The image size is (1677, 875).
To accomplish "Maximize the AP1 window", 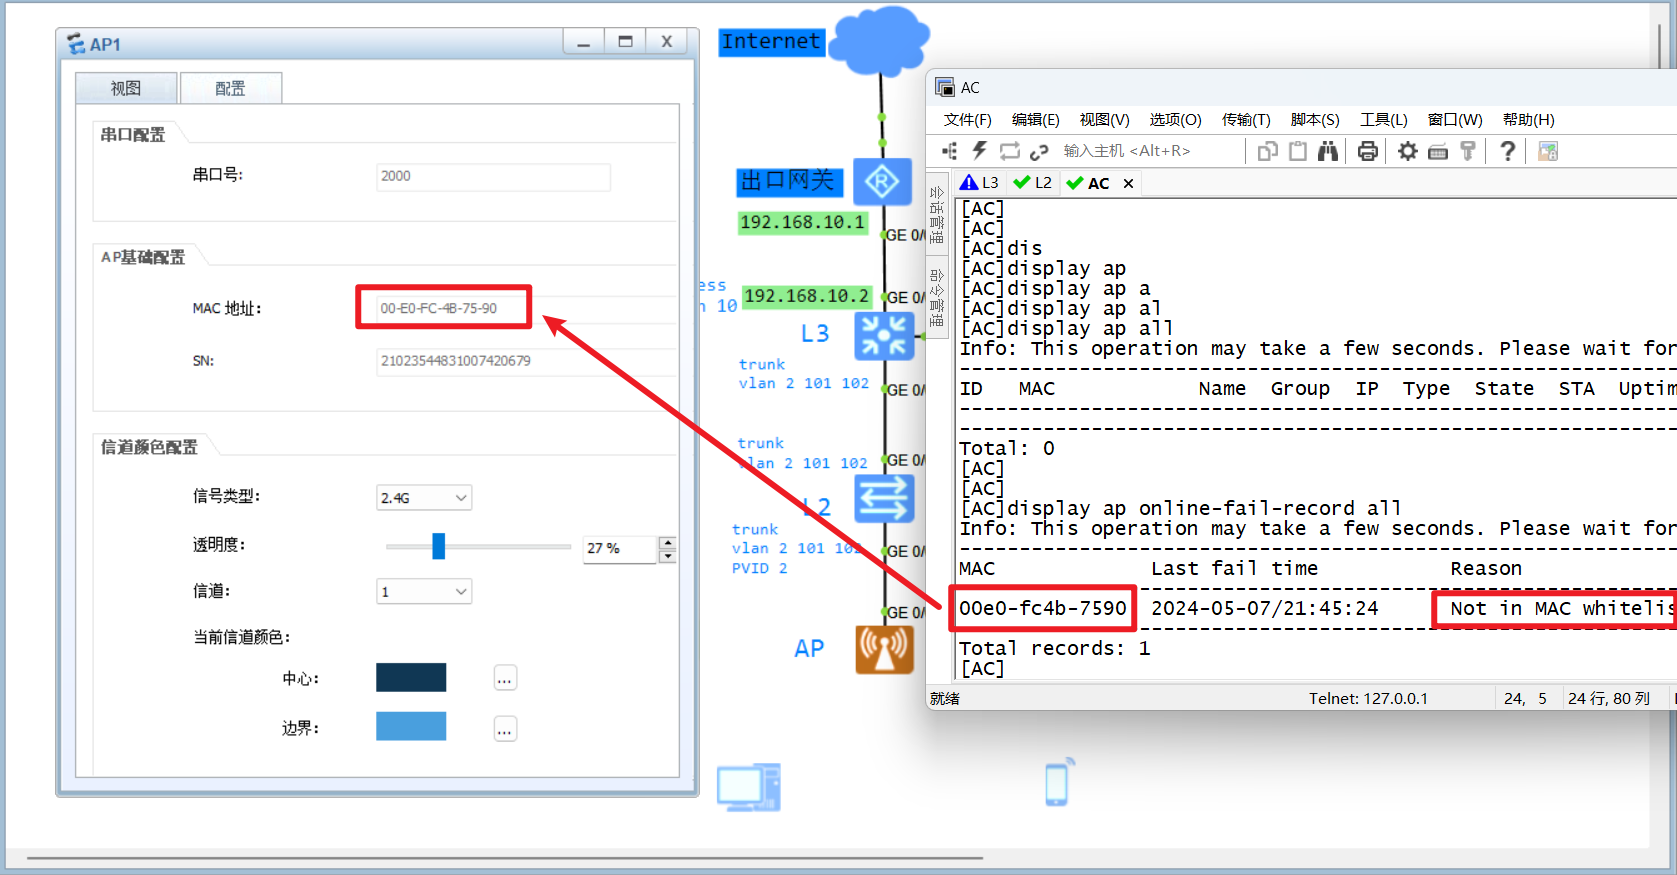I will tap(625, 42).
